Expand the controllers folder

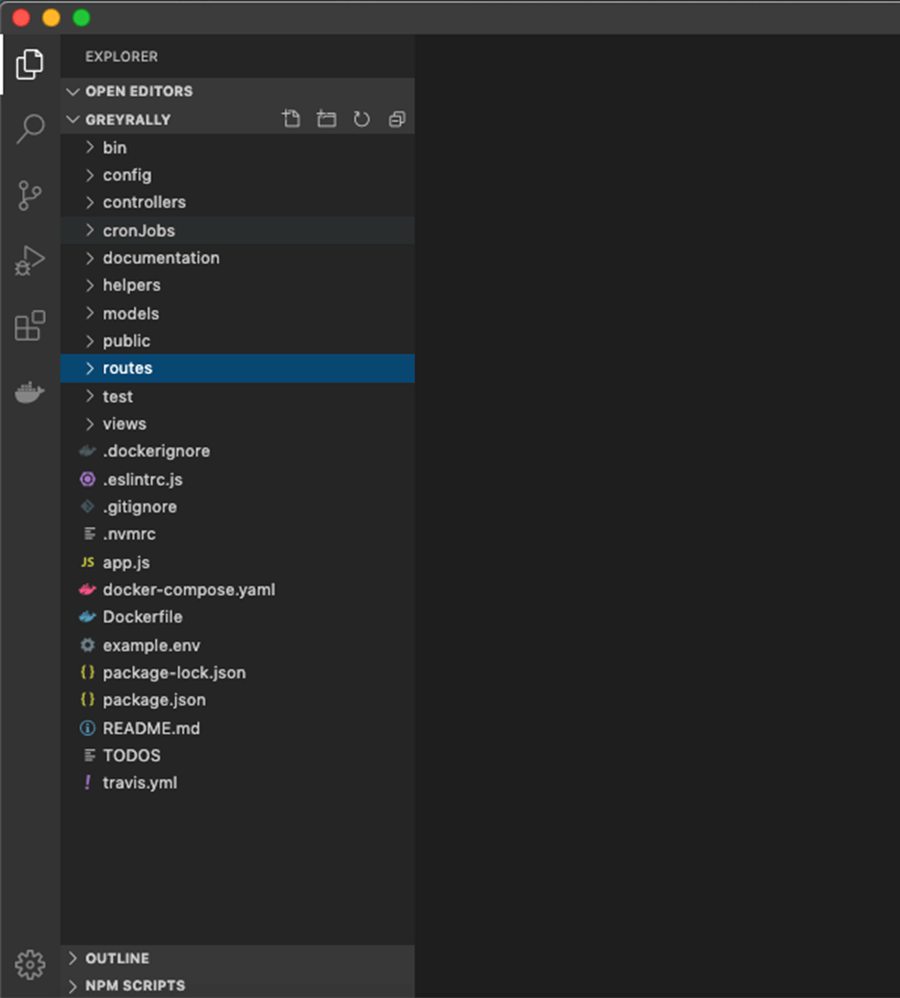tap(144, 202)
